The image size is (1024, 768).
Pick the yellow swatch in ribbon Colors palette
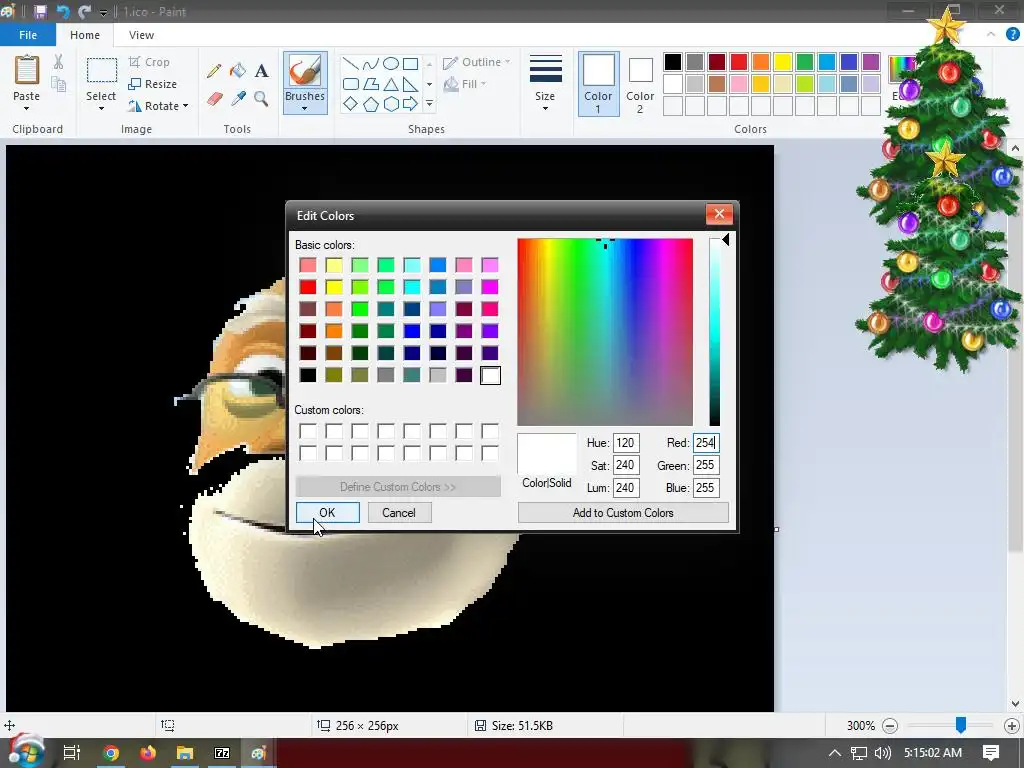pyautogui.click(x=782, y=62)
